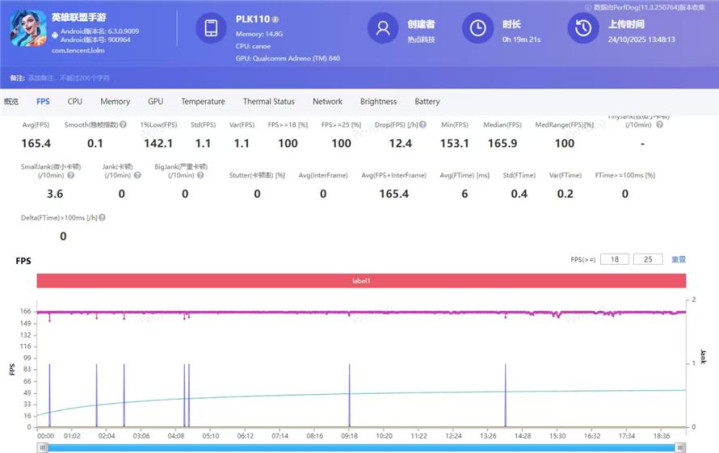Click help icon beside Smooth metric

[122, 125]
